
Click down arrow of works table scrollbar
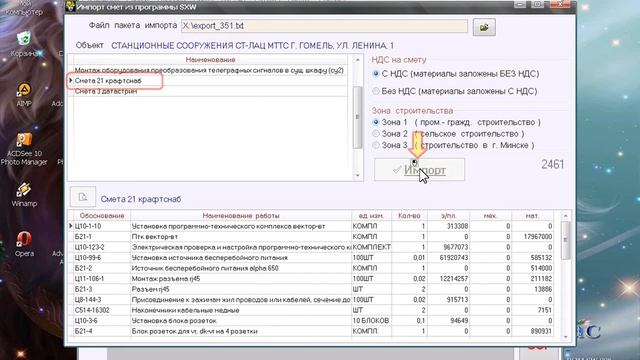point(565,337)
